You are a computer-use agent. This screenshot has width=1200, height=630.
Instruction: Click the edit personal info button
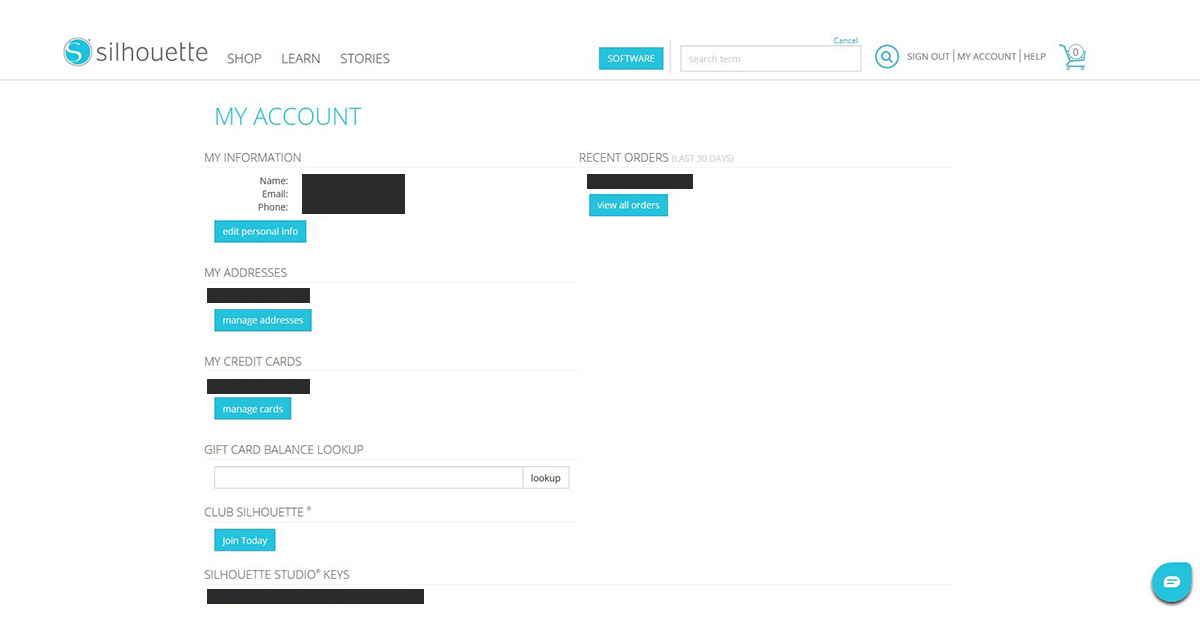[x=260, y=231]
